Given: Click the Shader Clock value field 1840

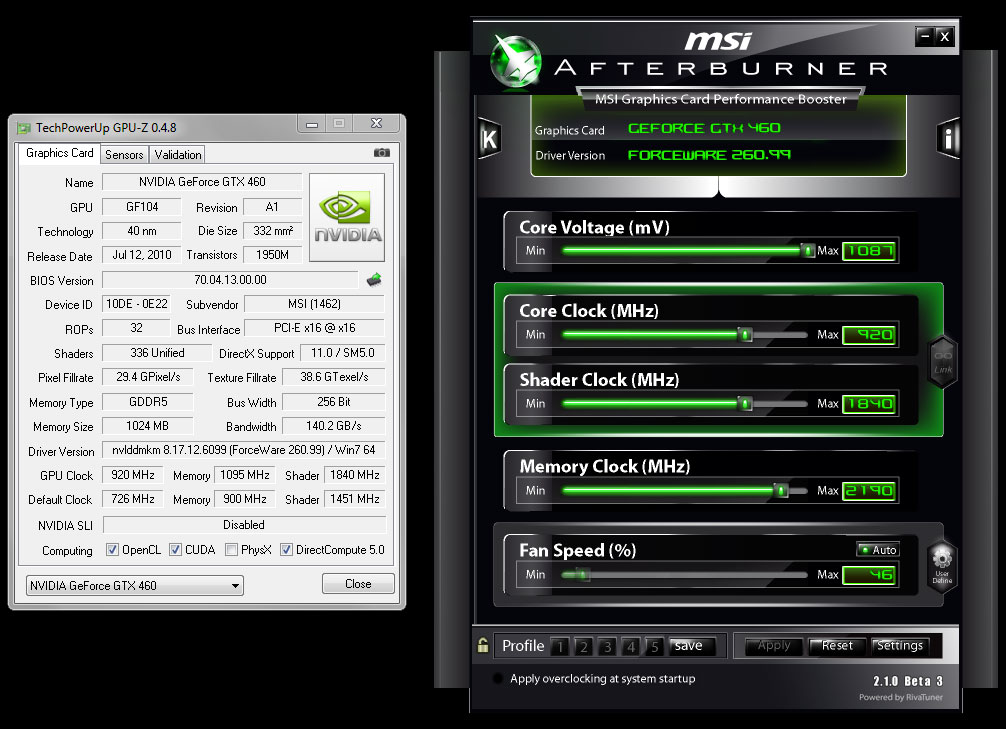Looking at the screenshot, I should coord(869,404).
